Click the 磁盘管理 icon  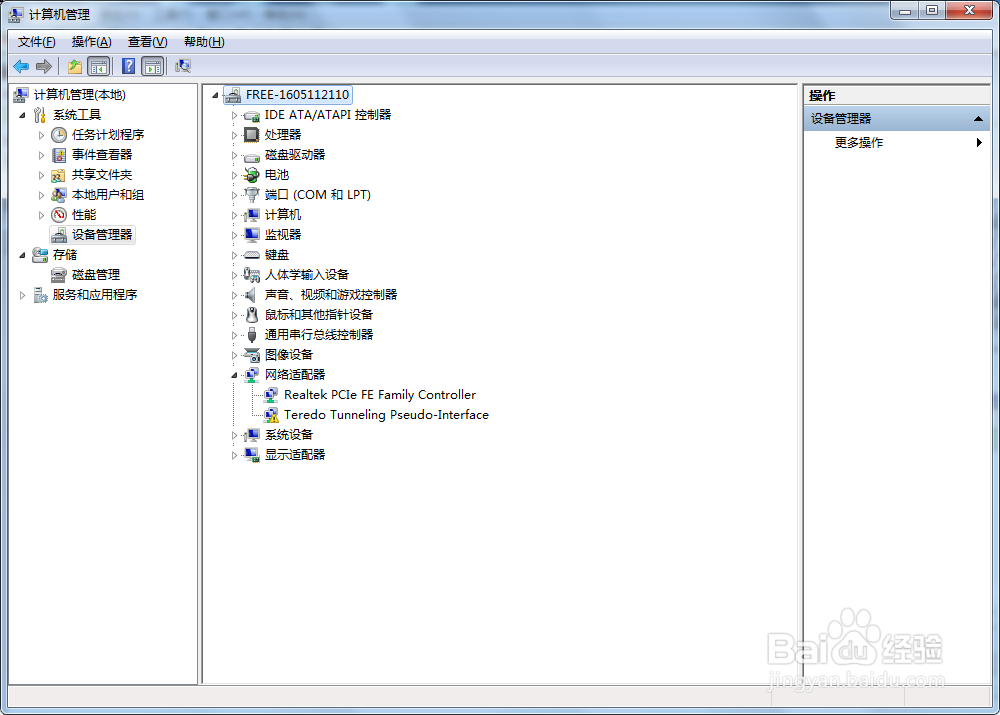(59, 275)
